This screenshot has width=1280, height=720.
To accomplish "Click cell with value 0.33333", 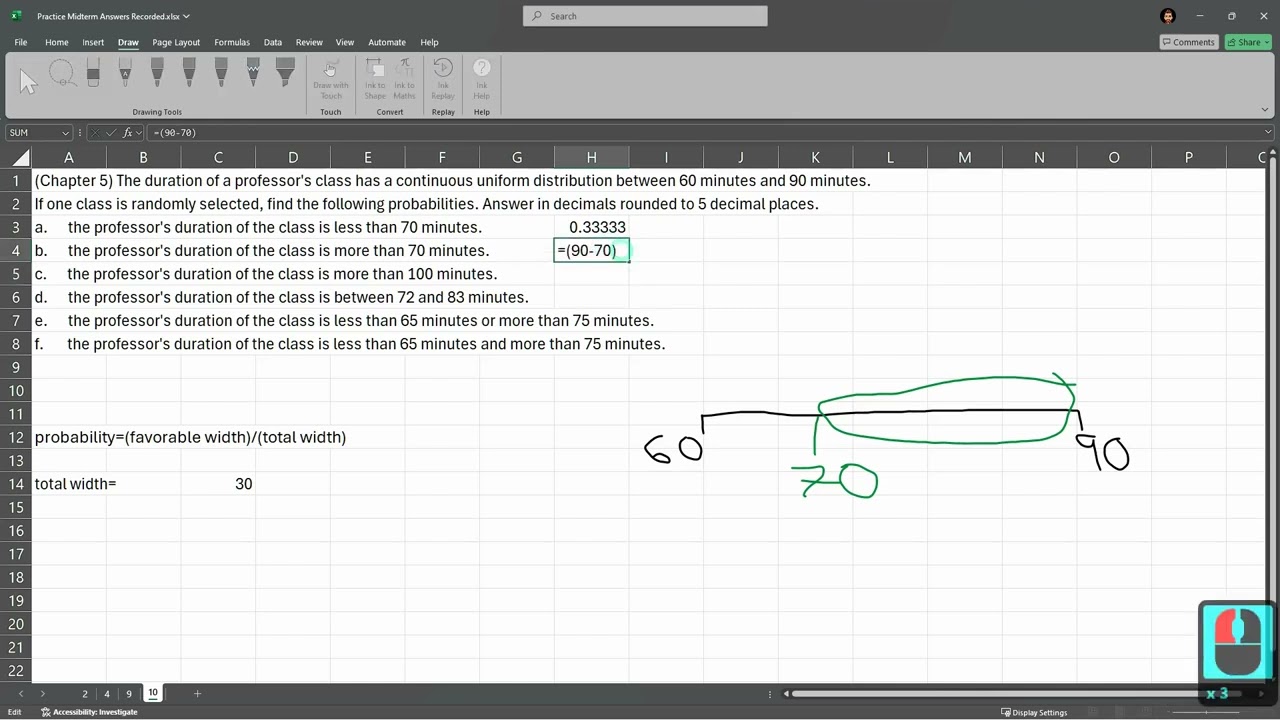I will (591, 227).
